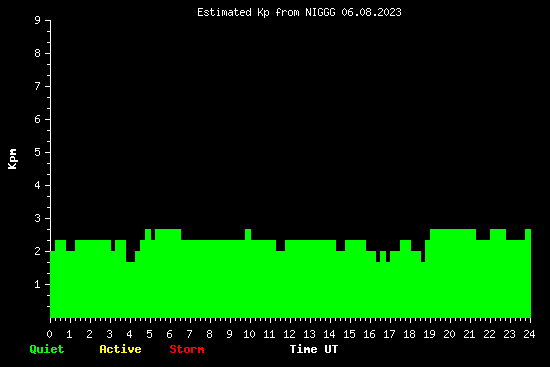The image size is (550, 367).
Task: Click the Time UT axis label
Action: pyautogui.click(x=314, y=349)
